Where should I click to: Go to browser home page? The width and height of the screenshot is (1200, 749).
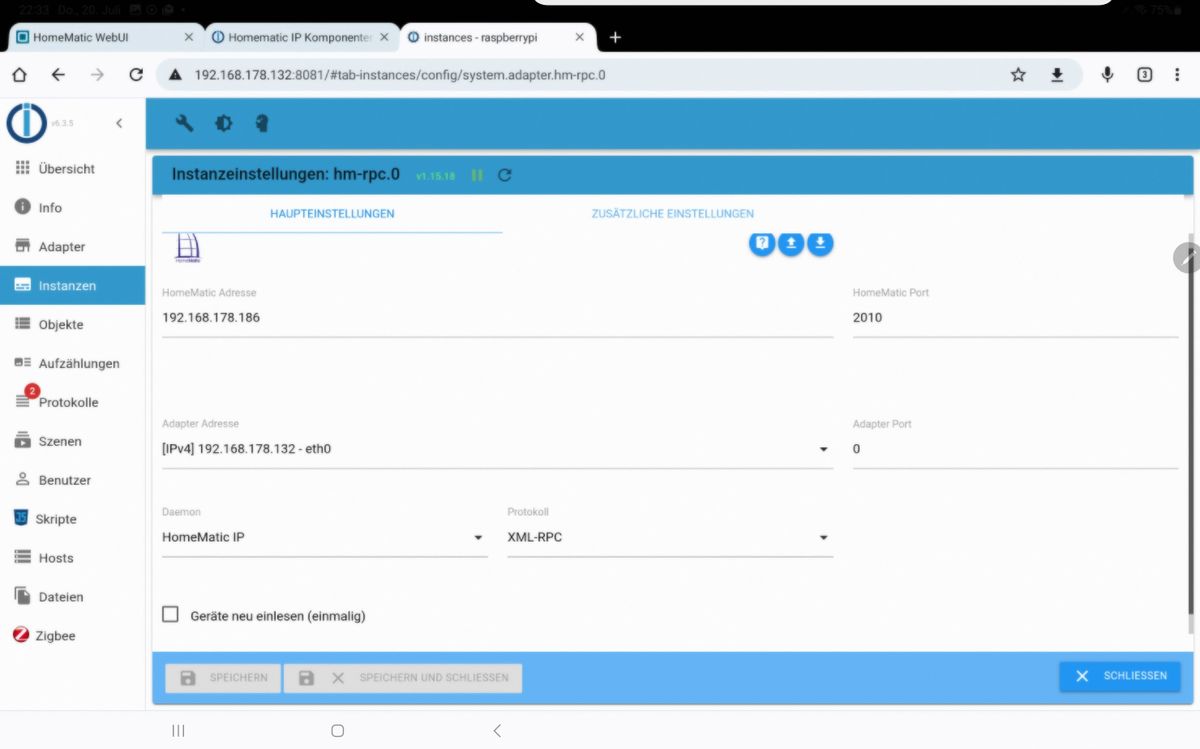20,75
